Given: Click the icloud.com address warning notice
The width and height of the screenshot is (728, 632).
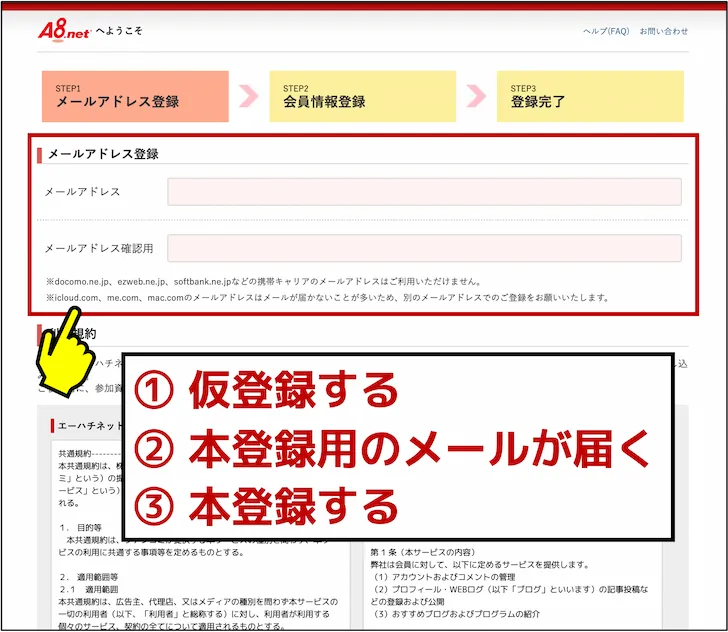Looking at the screenshot, I should click(x=328, y=297).
